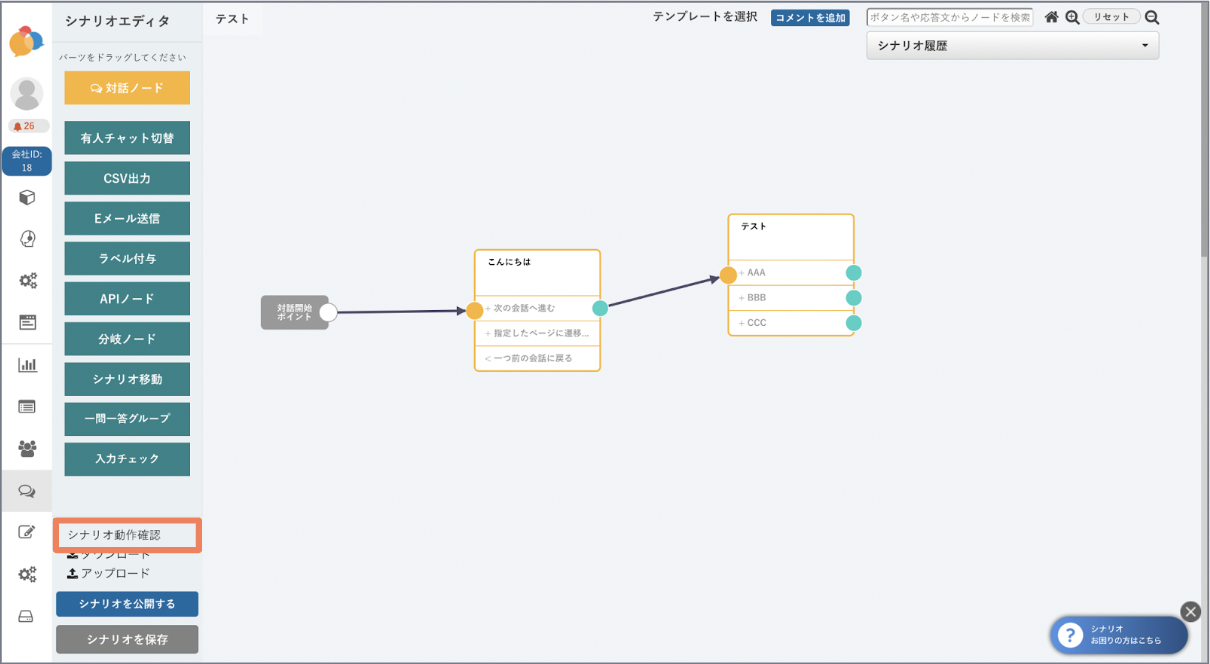Click teal connector beside BBB
This screenshot has height=664, width=1210.
point(854,297)
